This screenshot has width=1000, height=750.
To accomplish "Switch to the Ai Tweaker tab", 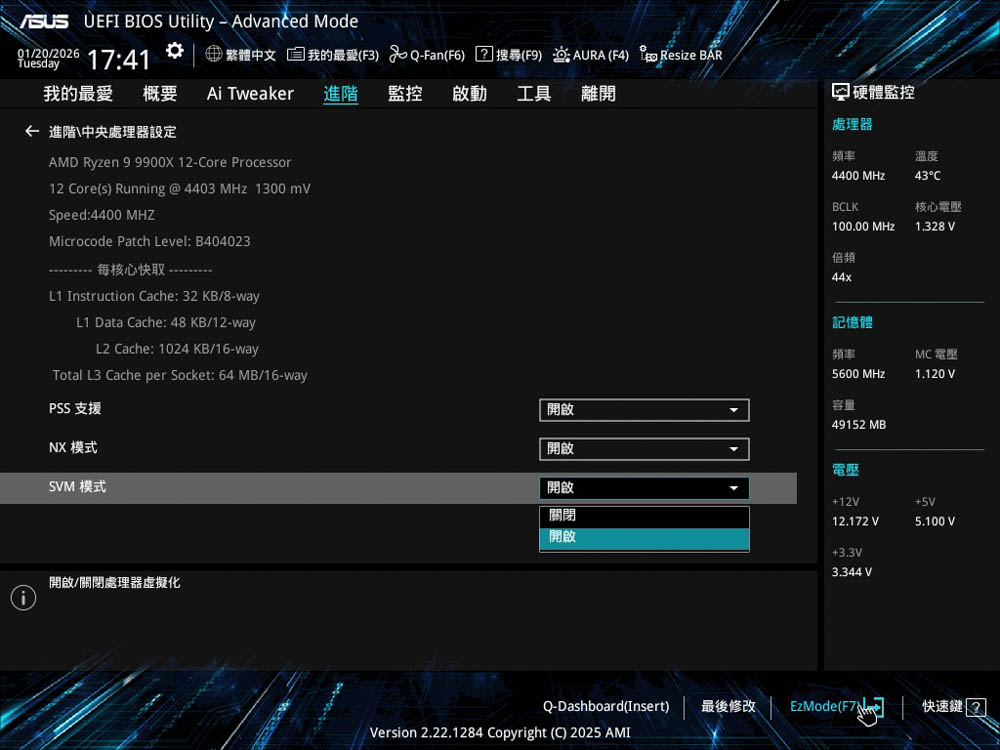I will click(x=250, y=94).
